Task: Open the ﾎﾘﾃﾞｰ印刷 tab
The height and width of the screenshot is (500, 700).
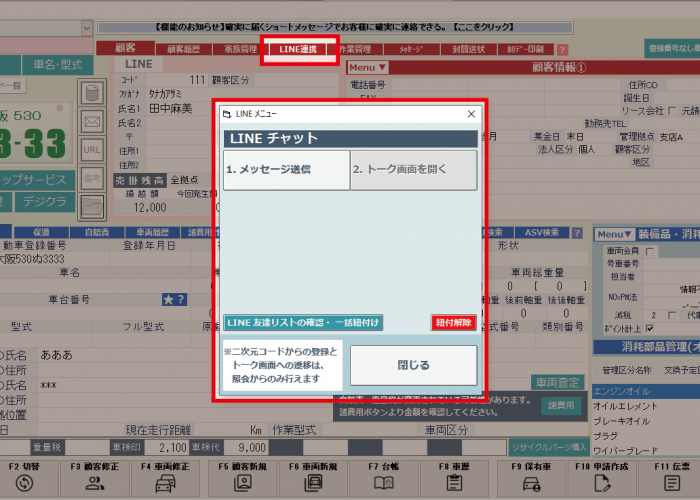Action: pos(525,49)
